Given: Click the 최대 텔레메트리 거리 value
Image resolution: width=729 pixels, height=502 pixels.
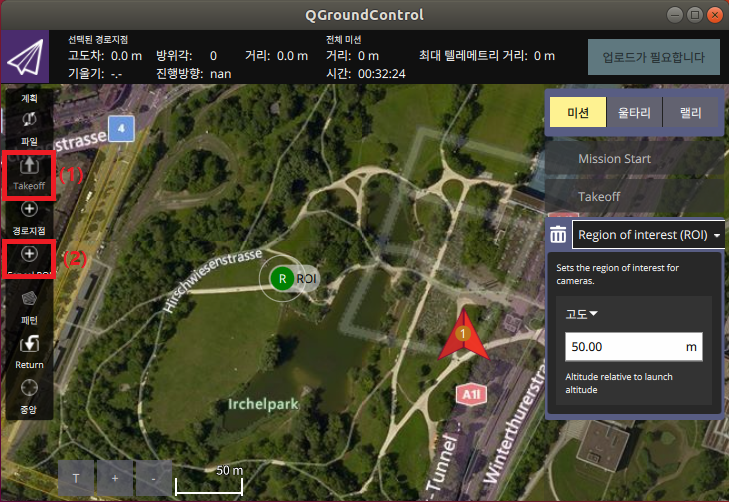Looking at the screenshot, I should [544, 56].
